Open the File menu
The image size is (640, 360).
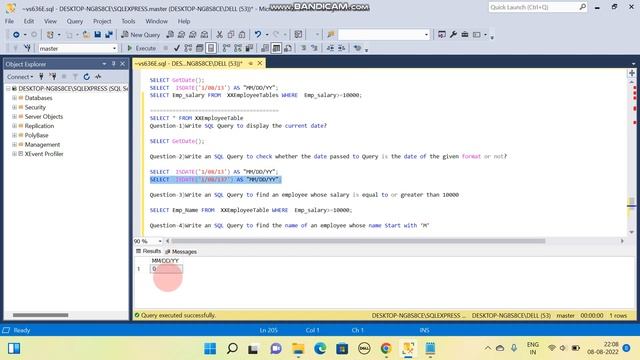9,21
